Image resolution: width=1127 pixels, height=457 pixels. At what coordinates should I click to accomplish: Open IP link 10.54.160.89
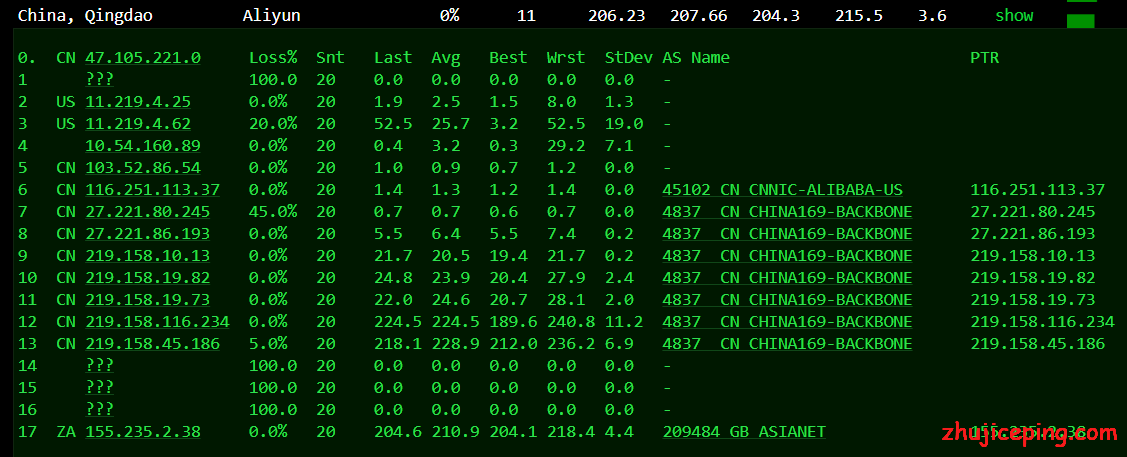click(143, 146)
